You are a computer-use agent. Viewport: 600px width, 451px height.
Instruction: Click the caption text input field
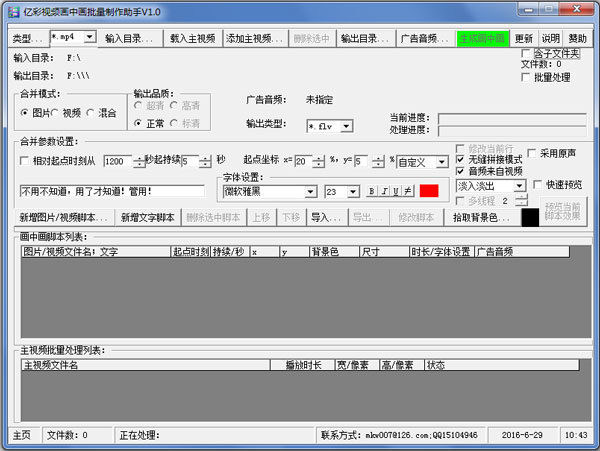point(111,190)
